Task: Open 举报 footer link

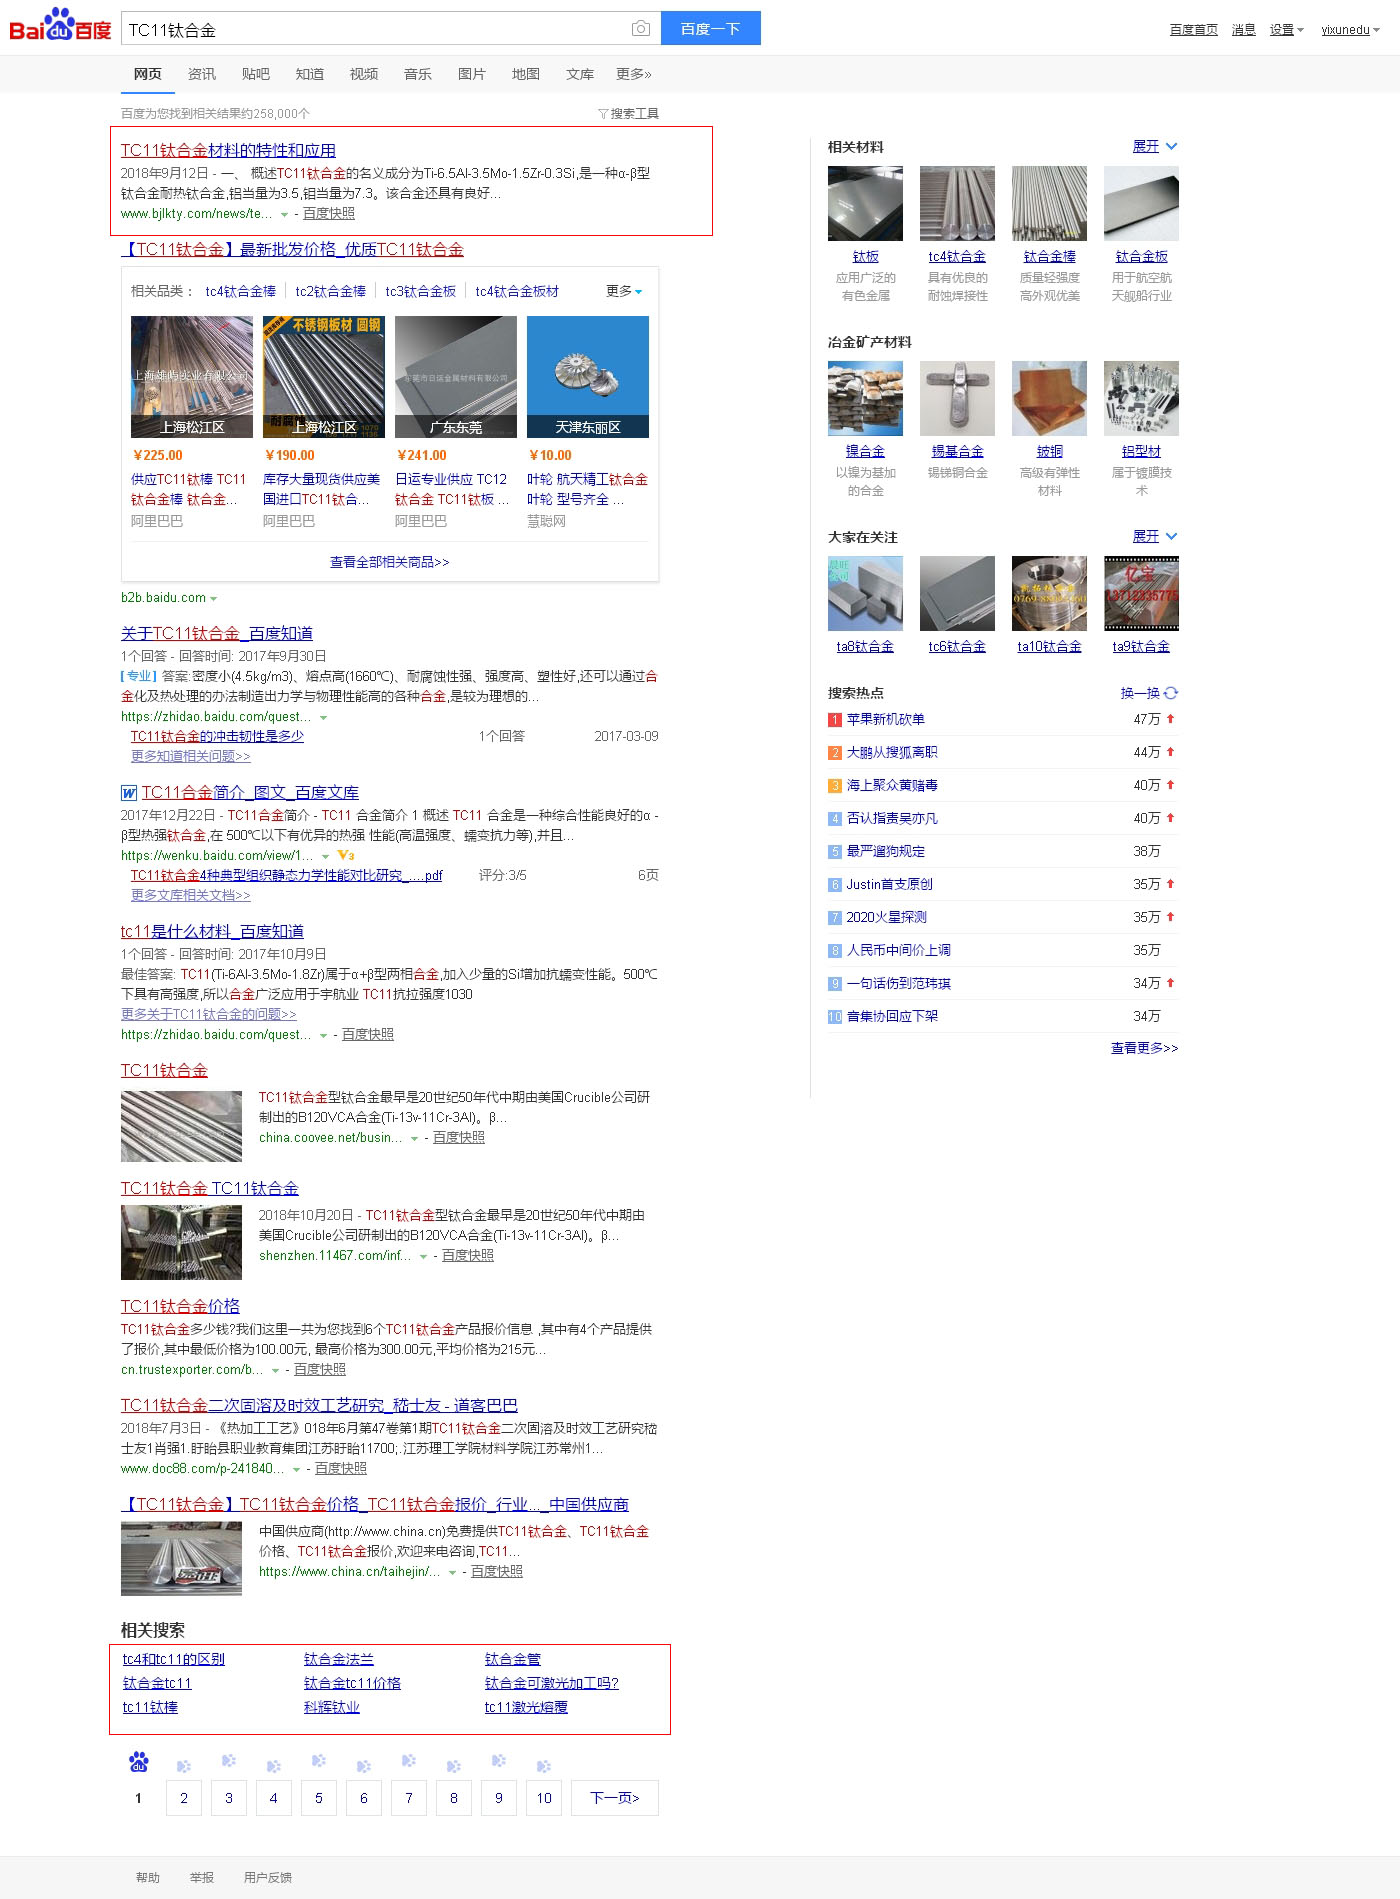Action: pyautogui.click(x=202, y=1877)
